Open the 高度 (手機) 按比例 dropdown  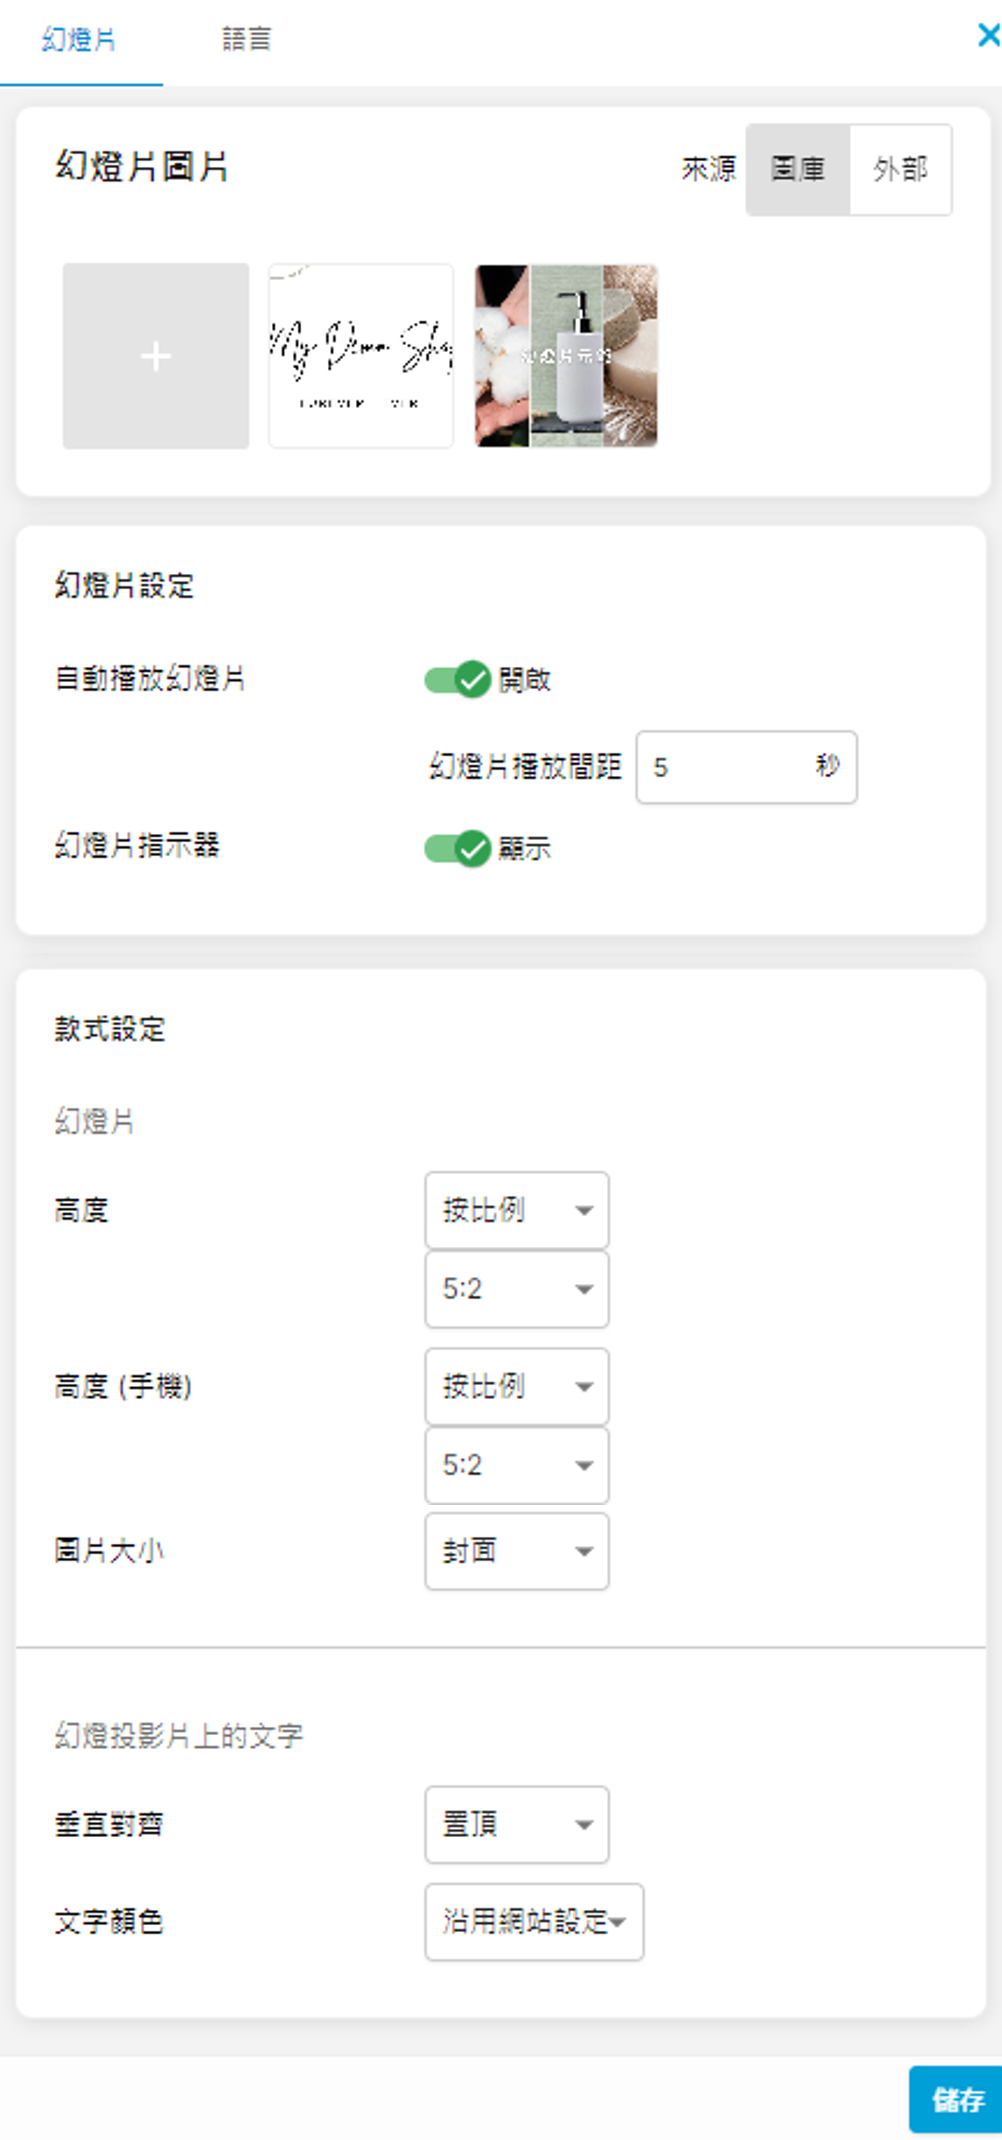516,1386
